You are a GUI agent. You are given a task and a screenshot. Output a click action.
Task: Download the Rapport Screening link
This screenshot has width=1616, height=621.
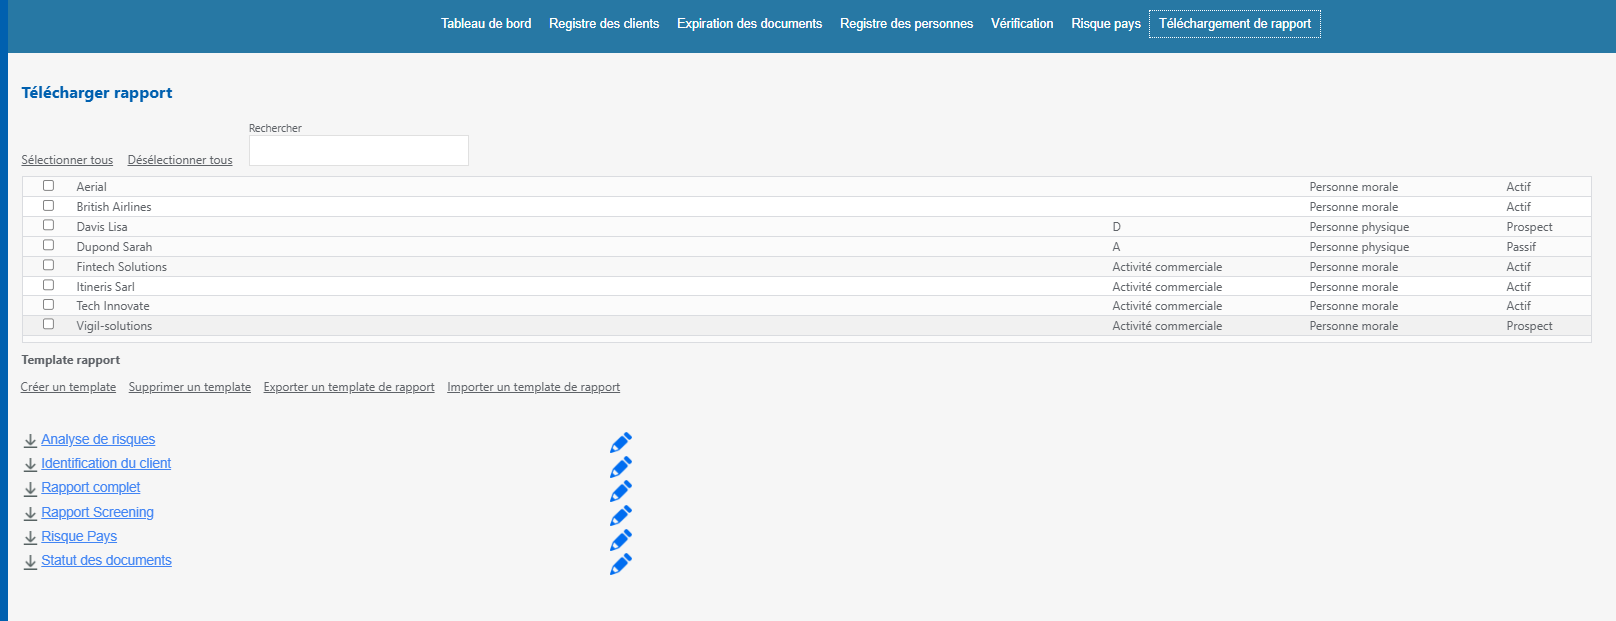coord(97,512)
